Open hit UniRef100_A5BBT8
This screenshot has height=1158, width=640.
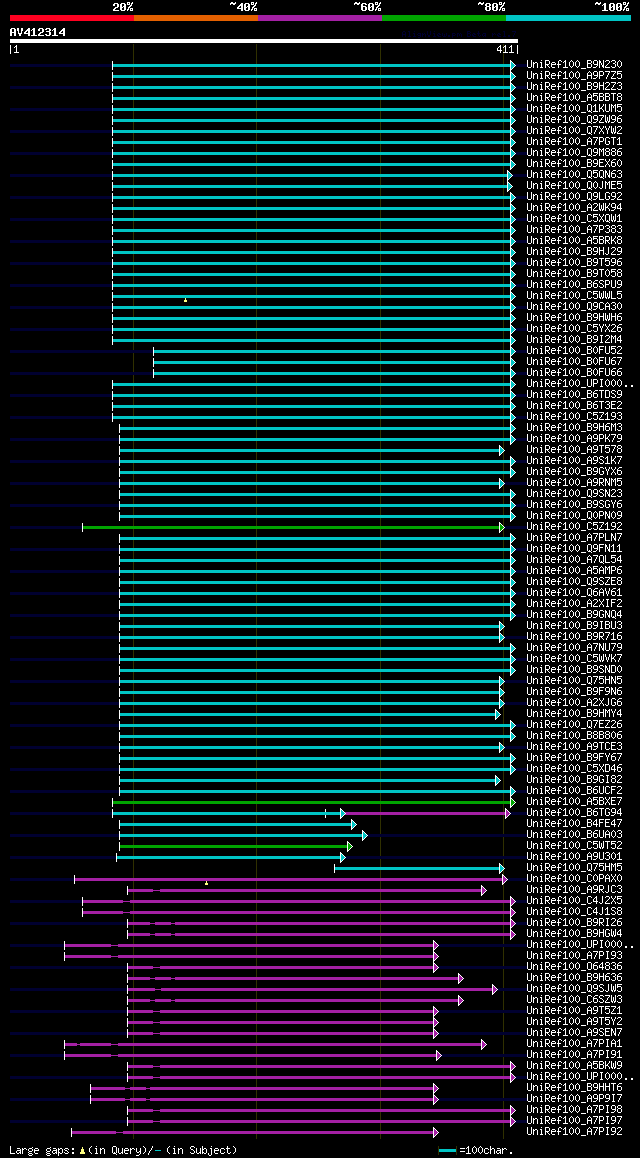pos(574,97)
